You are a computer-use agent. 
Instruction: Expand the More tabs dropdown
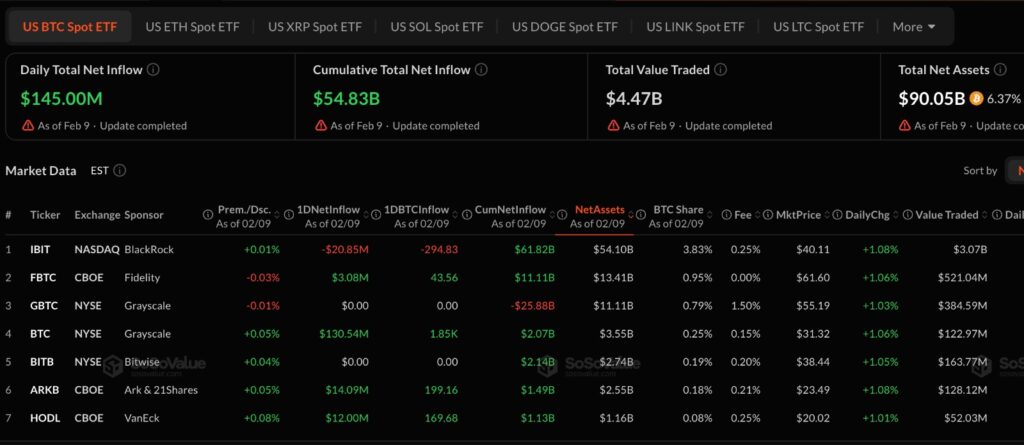click(914, 27)
